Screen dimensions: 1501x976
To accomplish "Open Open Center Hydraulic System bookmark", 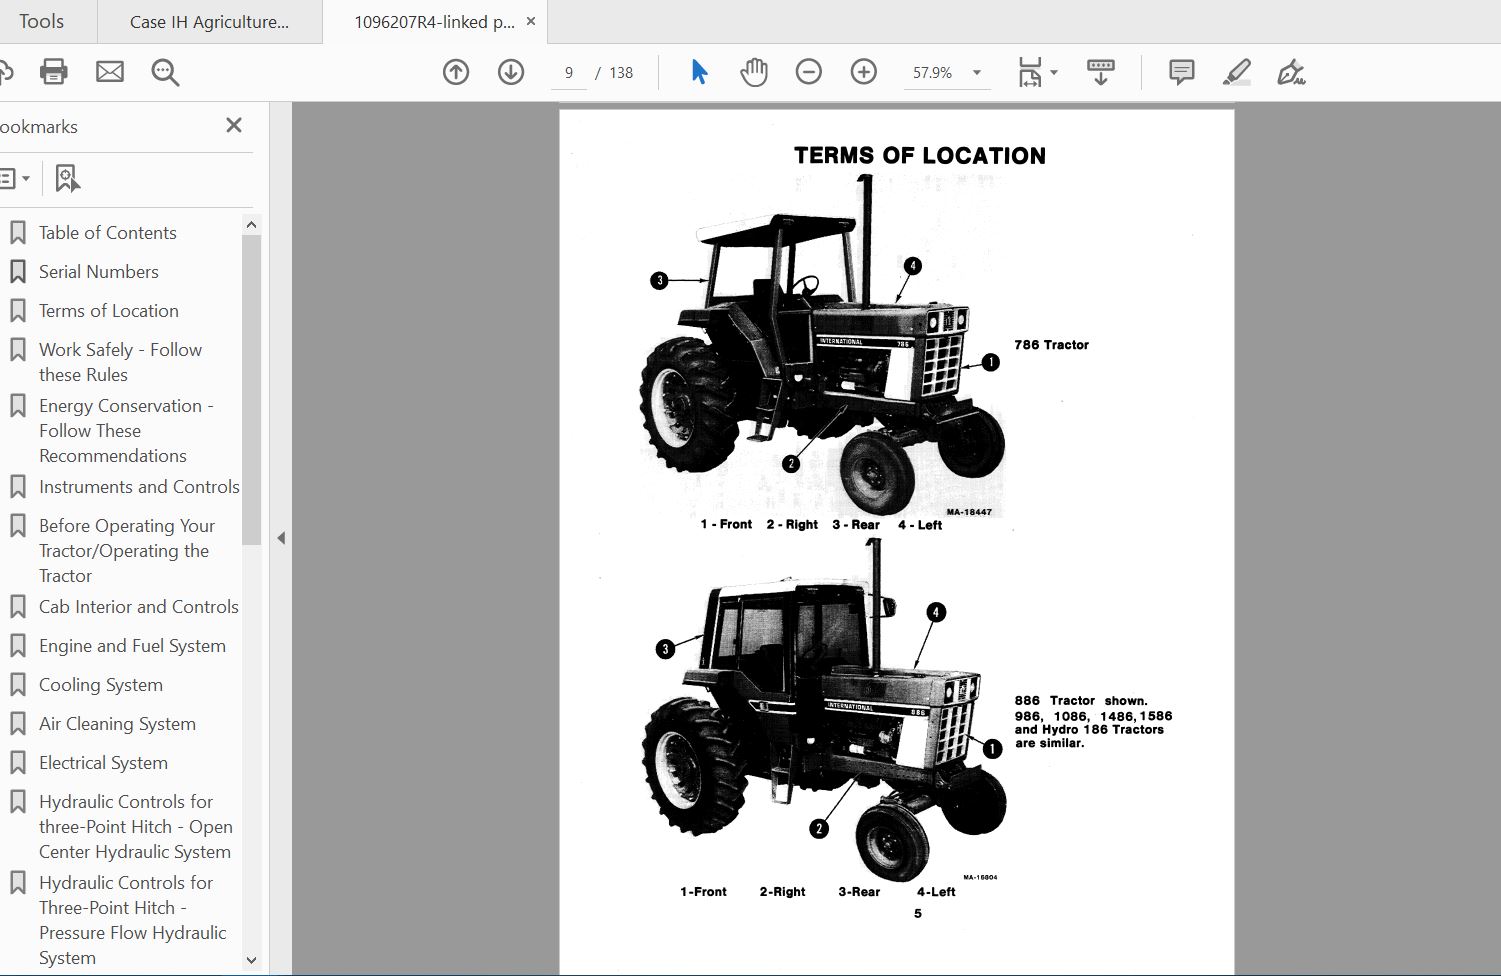I will pyautogui.click(x=135, y=826).
